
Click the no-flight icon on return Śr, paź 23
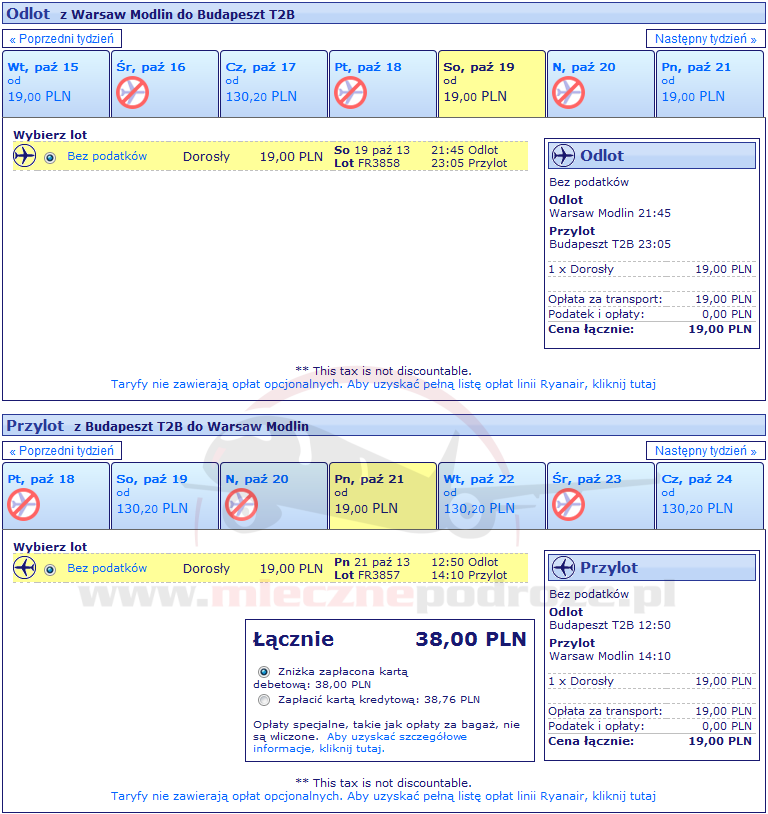568,504
